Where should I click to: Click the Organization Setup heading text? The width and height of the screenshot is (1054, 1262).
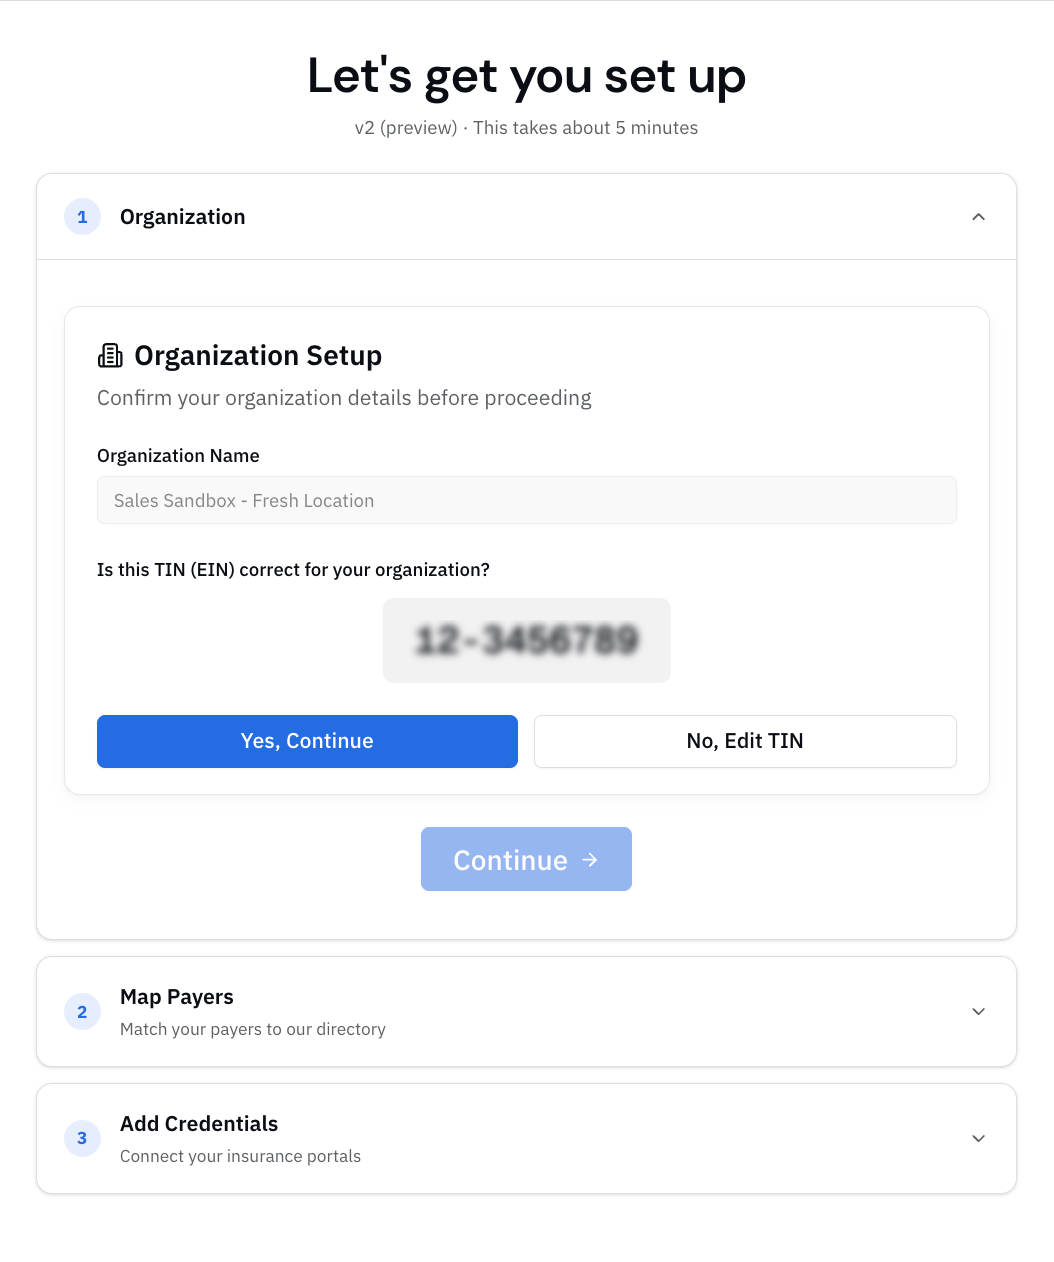pos(258,356)
